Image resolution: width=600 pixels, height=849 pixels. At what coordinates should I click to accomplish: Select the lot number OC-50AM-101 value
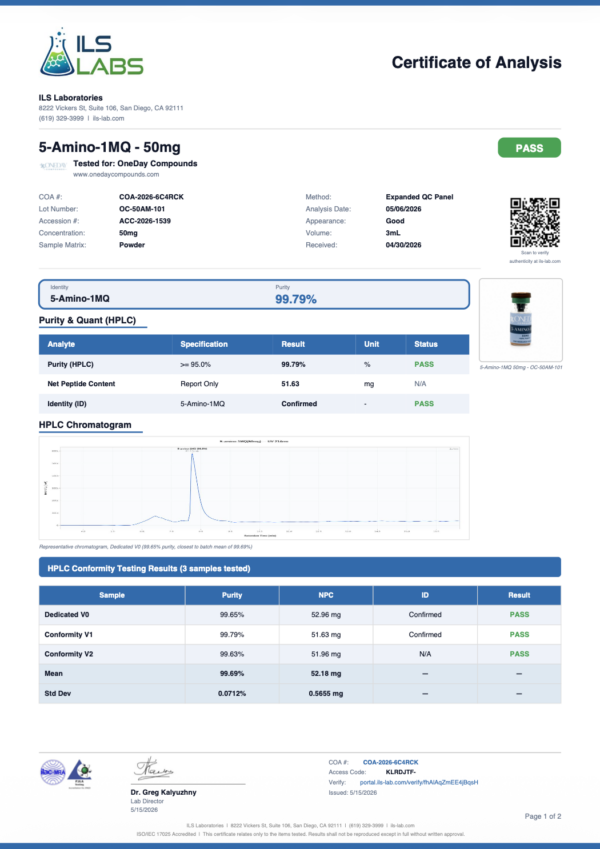[142, 209]
